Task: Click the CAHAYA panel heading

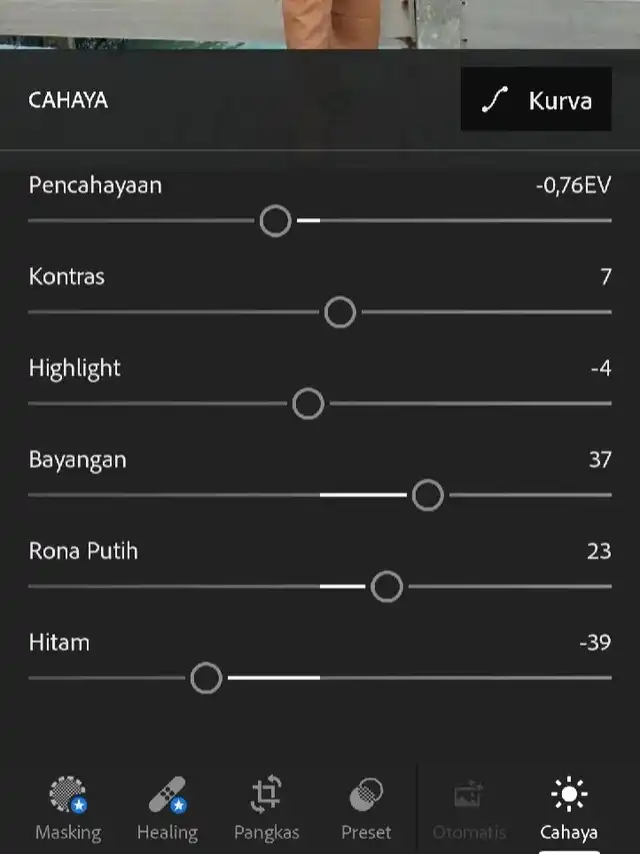Action: pyautogui.click(x=68, y=100)
